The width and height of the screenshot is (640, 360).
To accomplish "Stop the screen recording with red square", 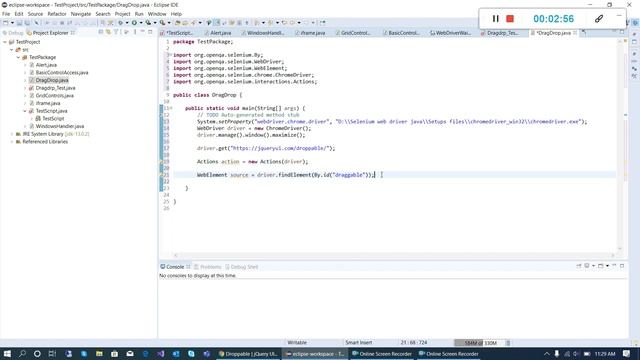I will pos(510,19).
